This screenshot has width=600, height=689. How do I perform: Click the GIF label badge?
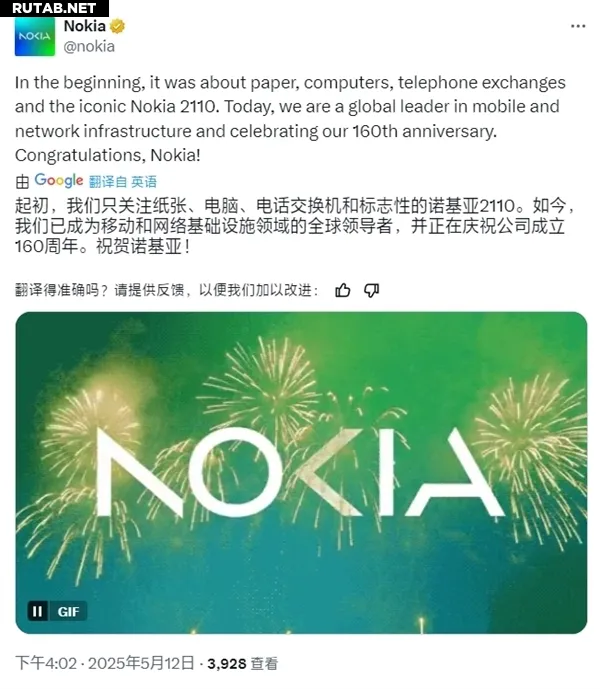68,611
